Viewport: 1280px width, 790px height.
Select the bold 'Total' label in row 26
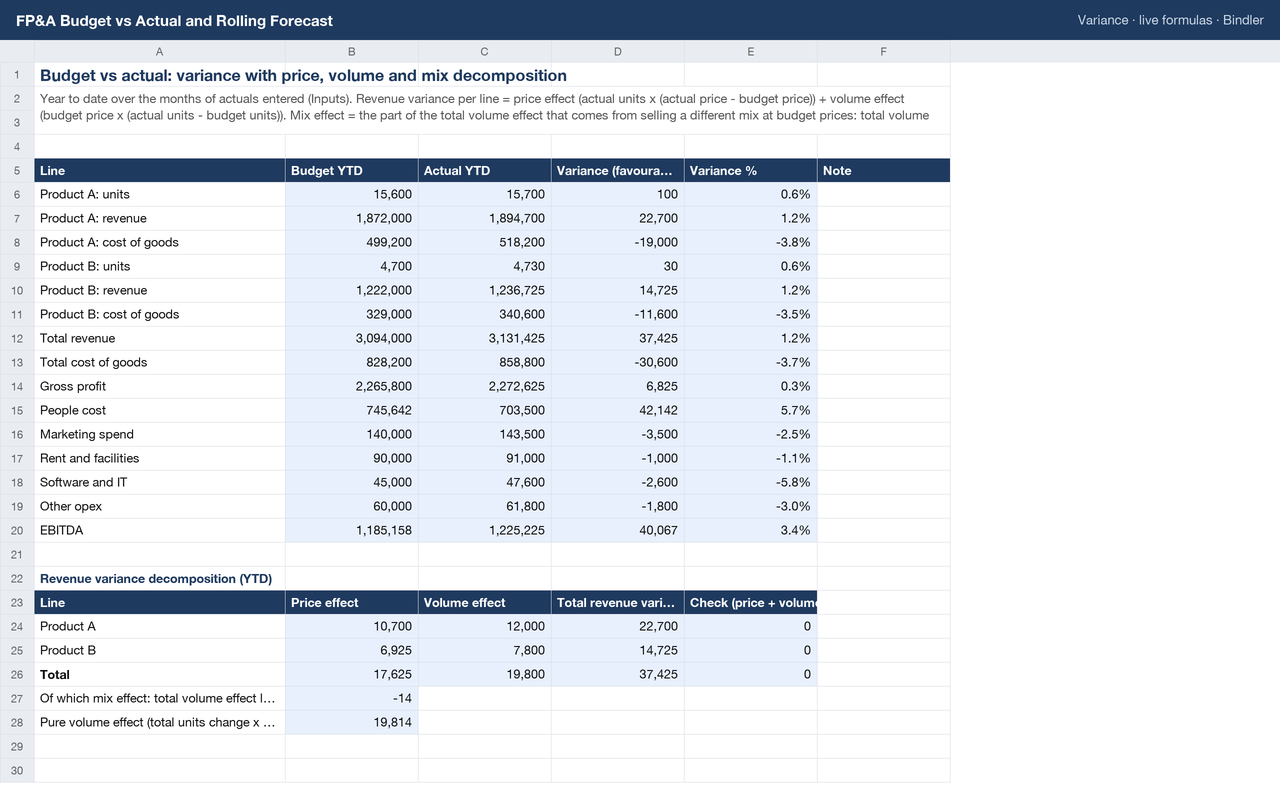pos(160,674)
